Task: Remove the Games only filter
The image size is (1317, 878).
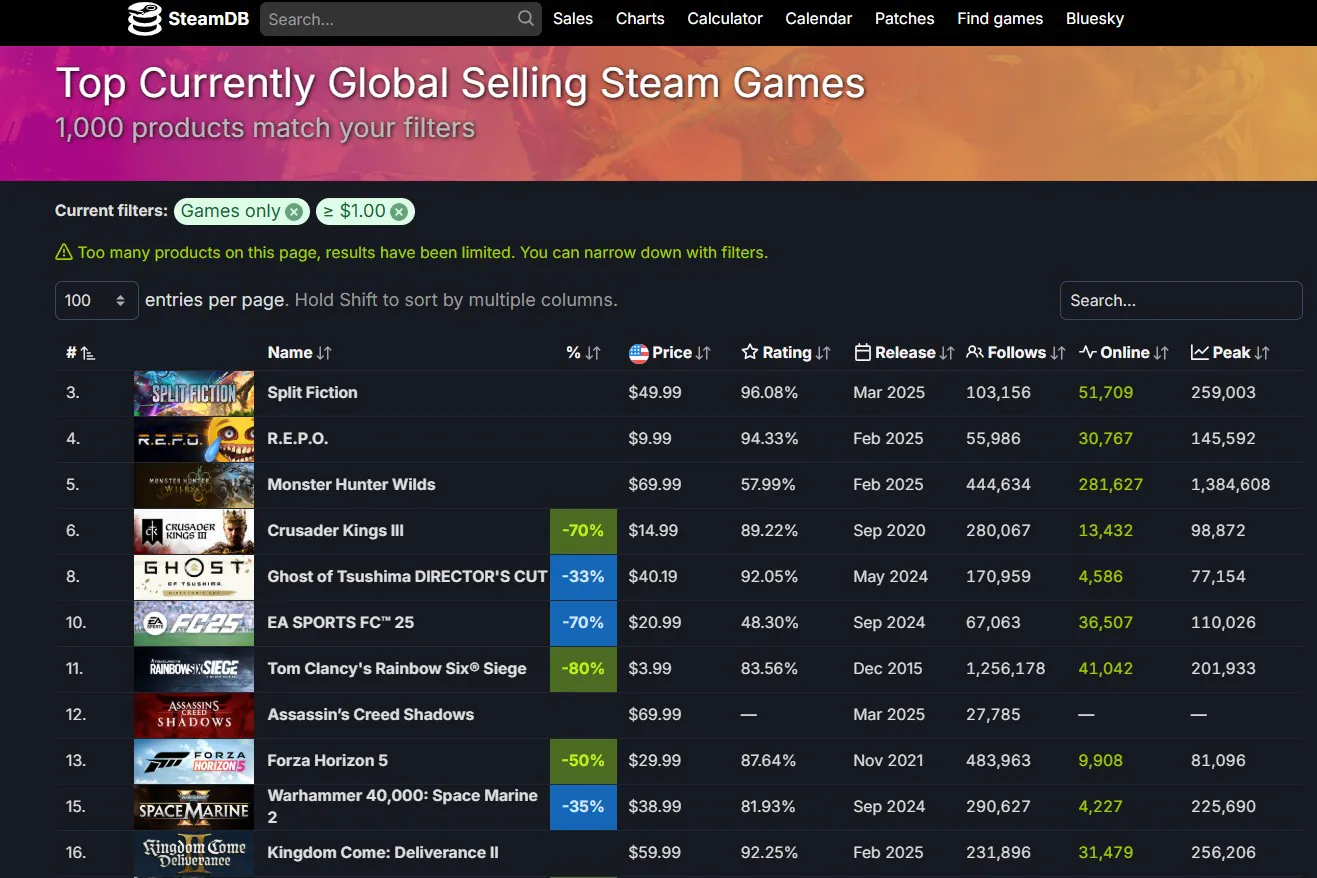Action: click(x=294, y=211)
